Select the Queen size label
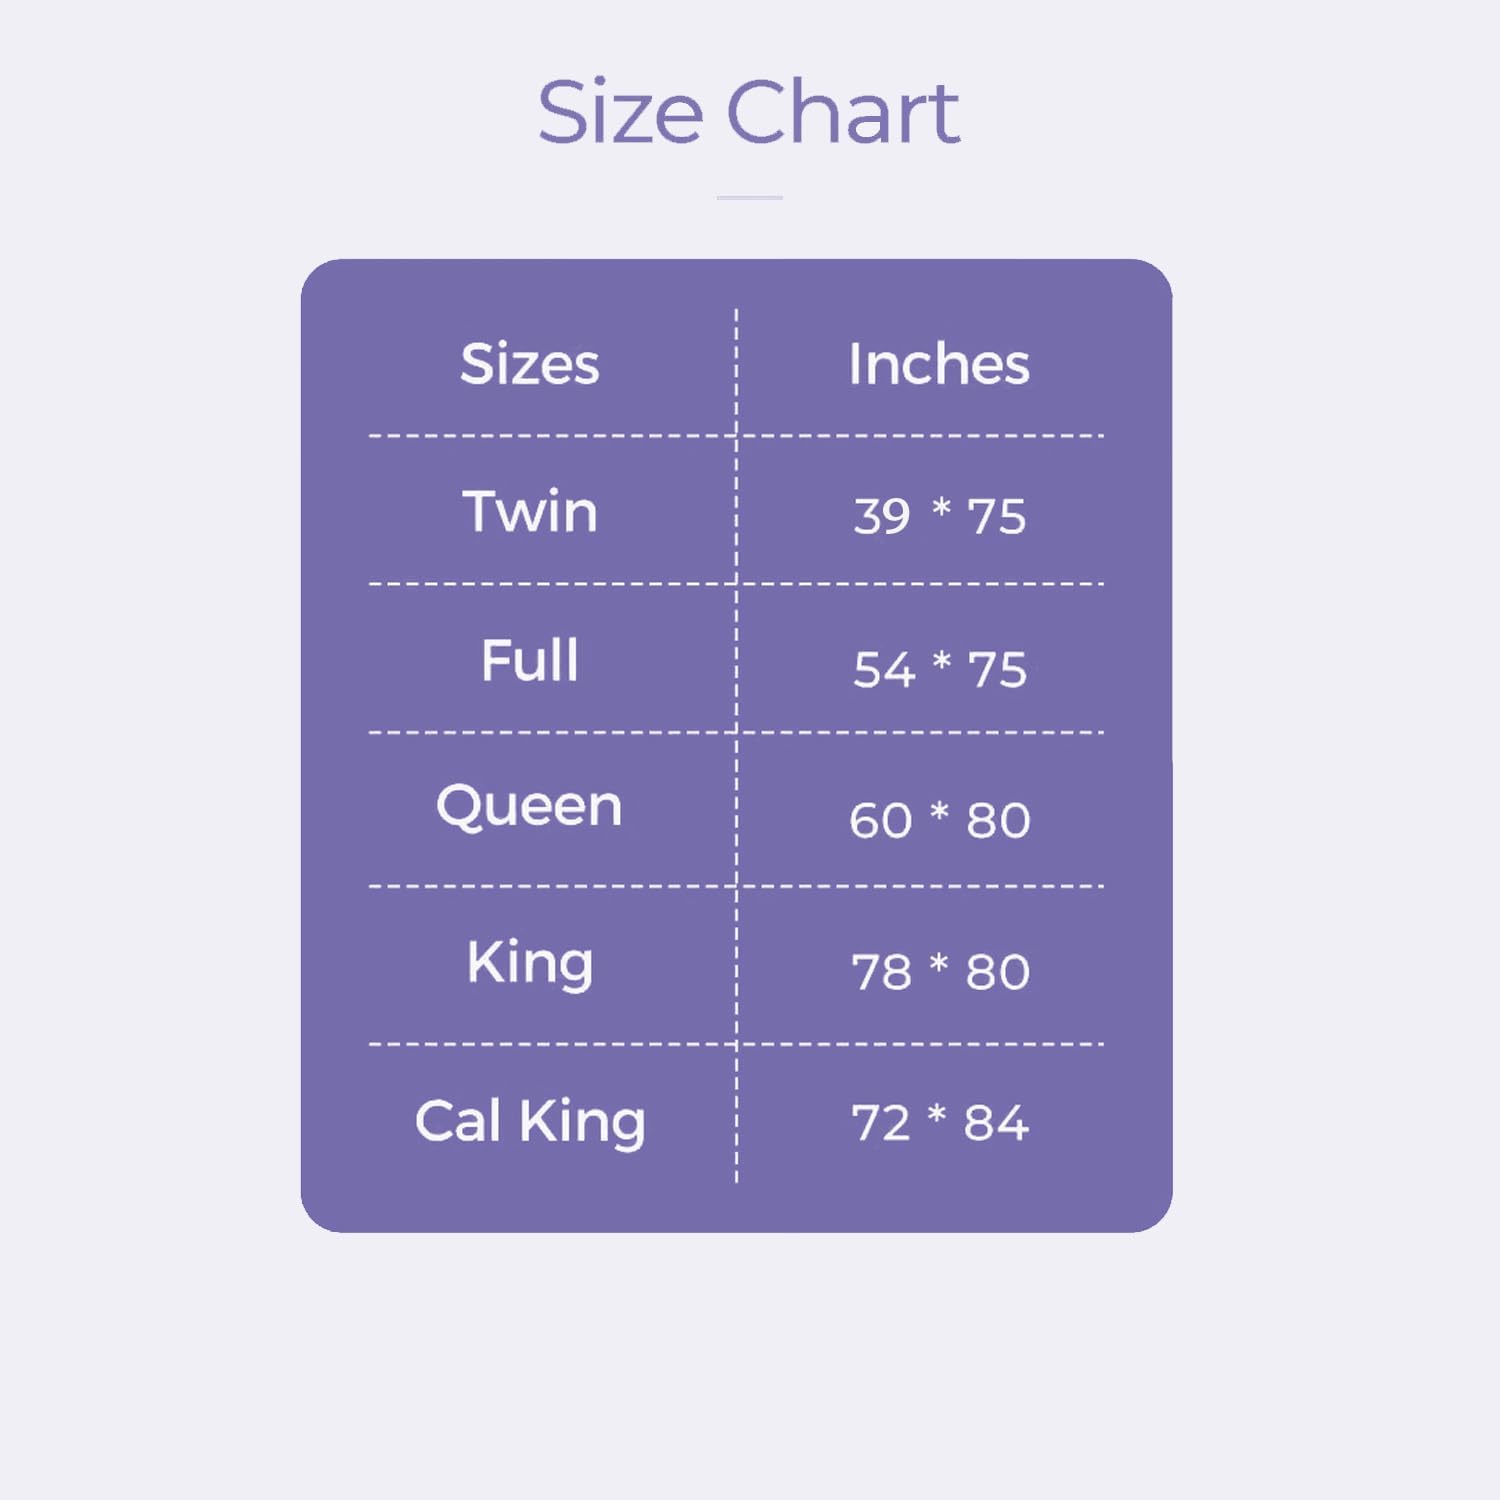1500x1500 pixels. [x=529, y=806]
